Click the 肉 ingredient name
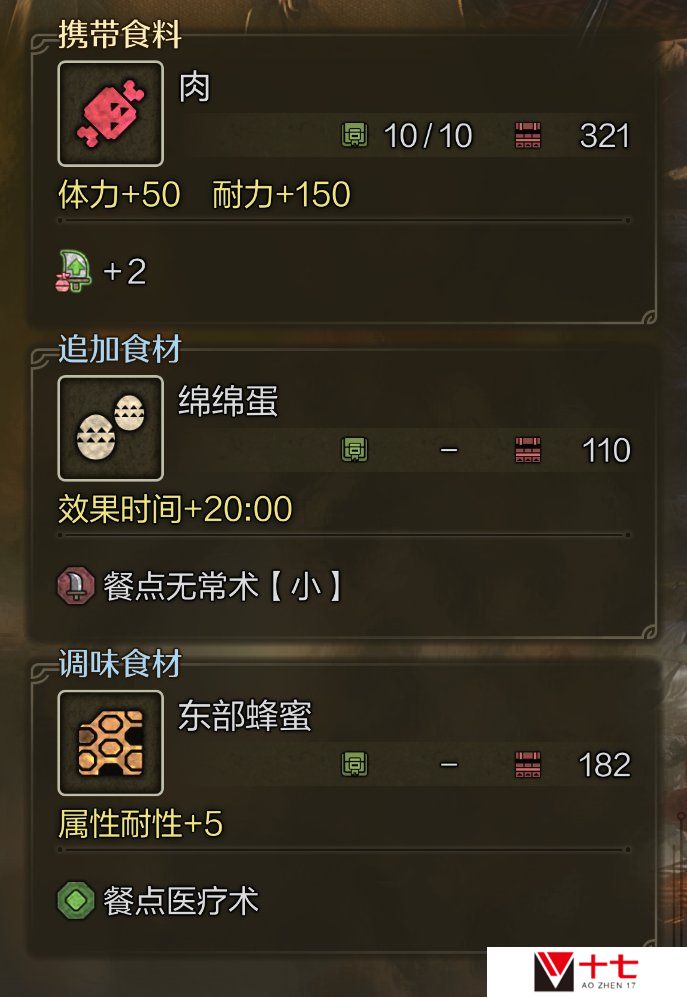The height and width of the screenshot is (997, 687). point(195,87)
